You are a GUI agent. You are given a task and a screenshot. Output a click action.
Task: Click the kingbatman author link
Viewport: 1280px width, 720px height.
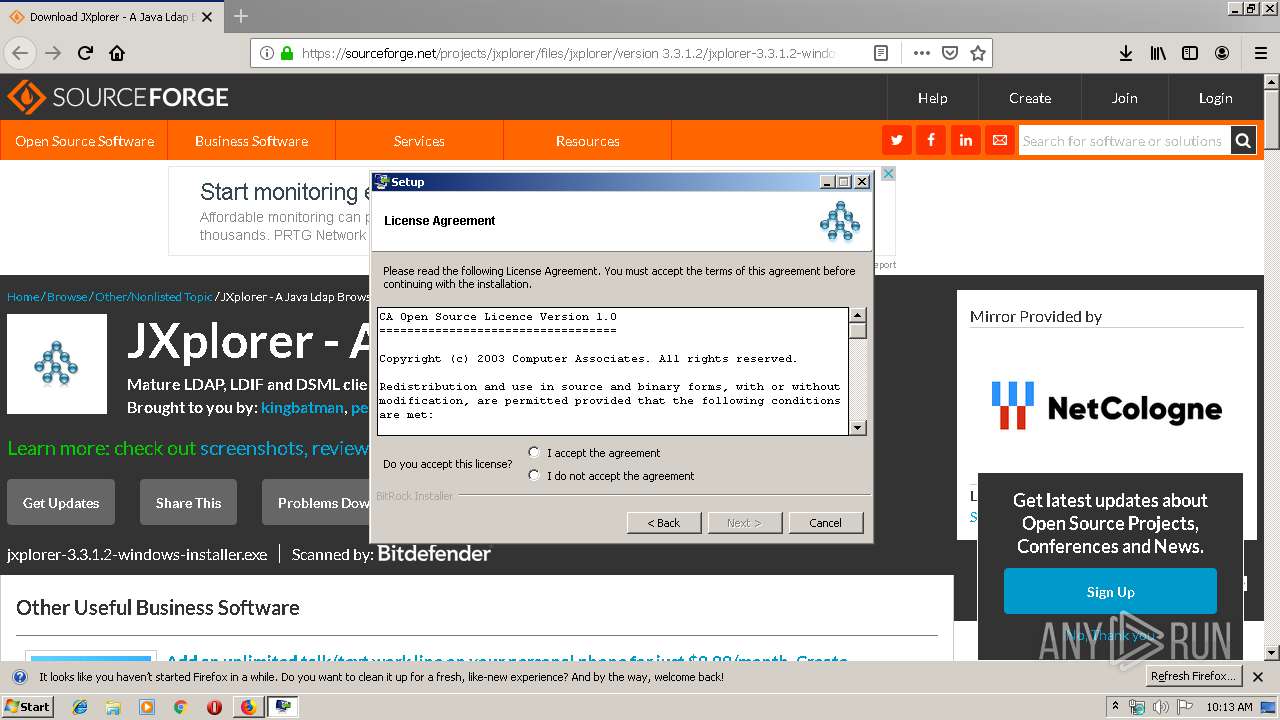pos(302,408)
